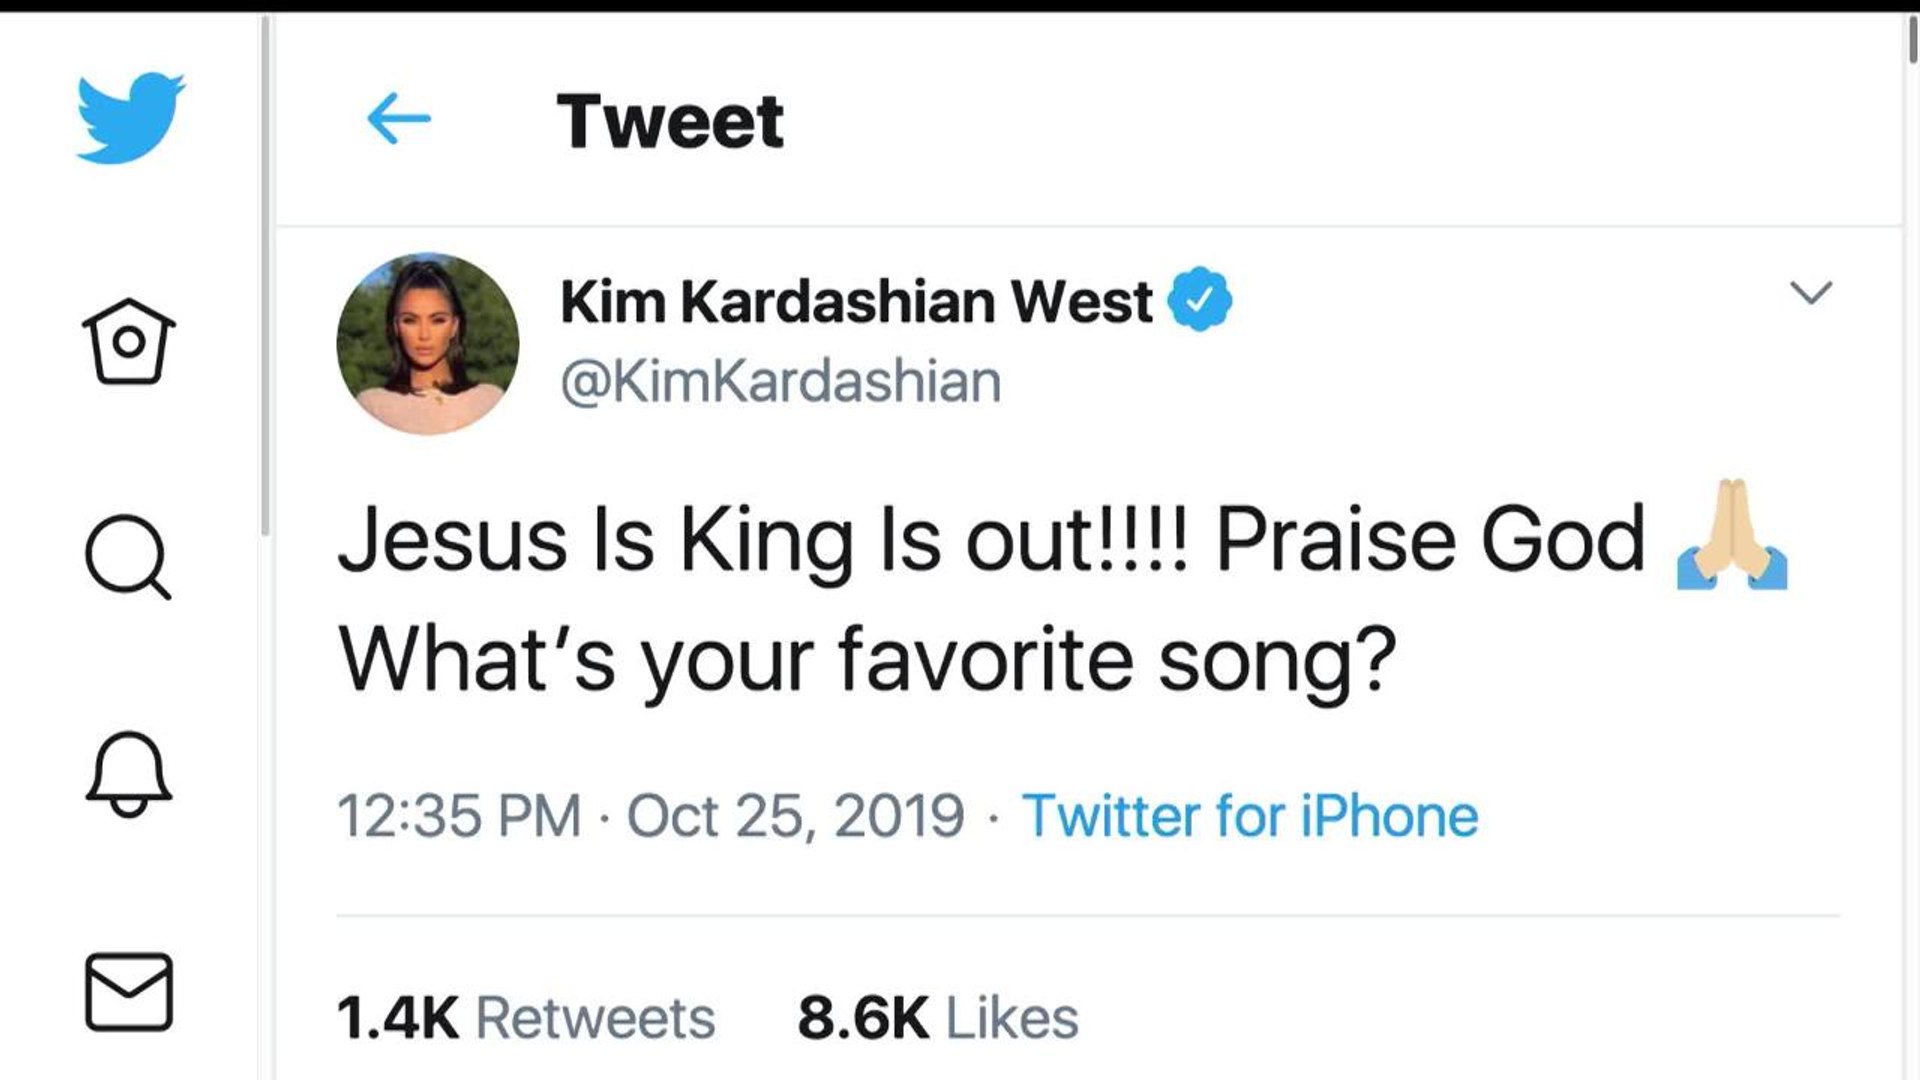Open the Messages envelope icon

pyautogui.click(x=128, y=992)
